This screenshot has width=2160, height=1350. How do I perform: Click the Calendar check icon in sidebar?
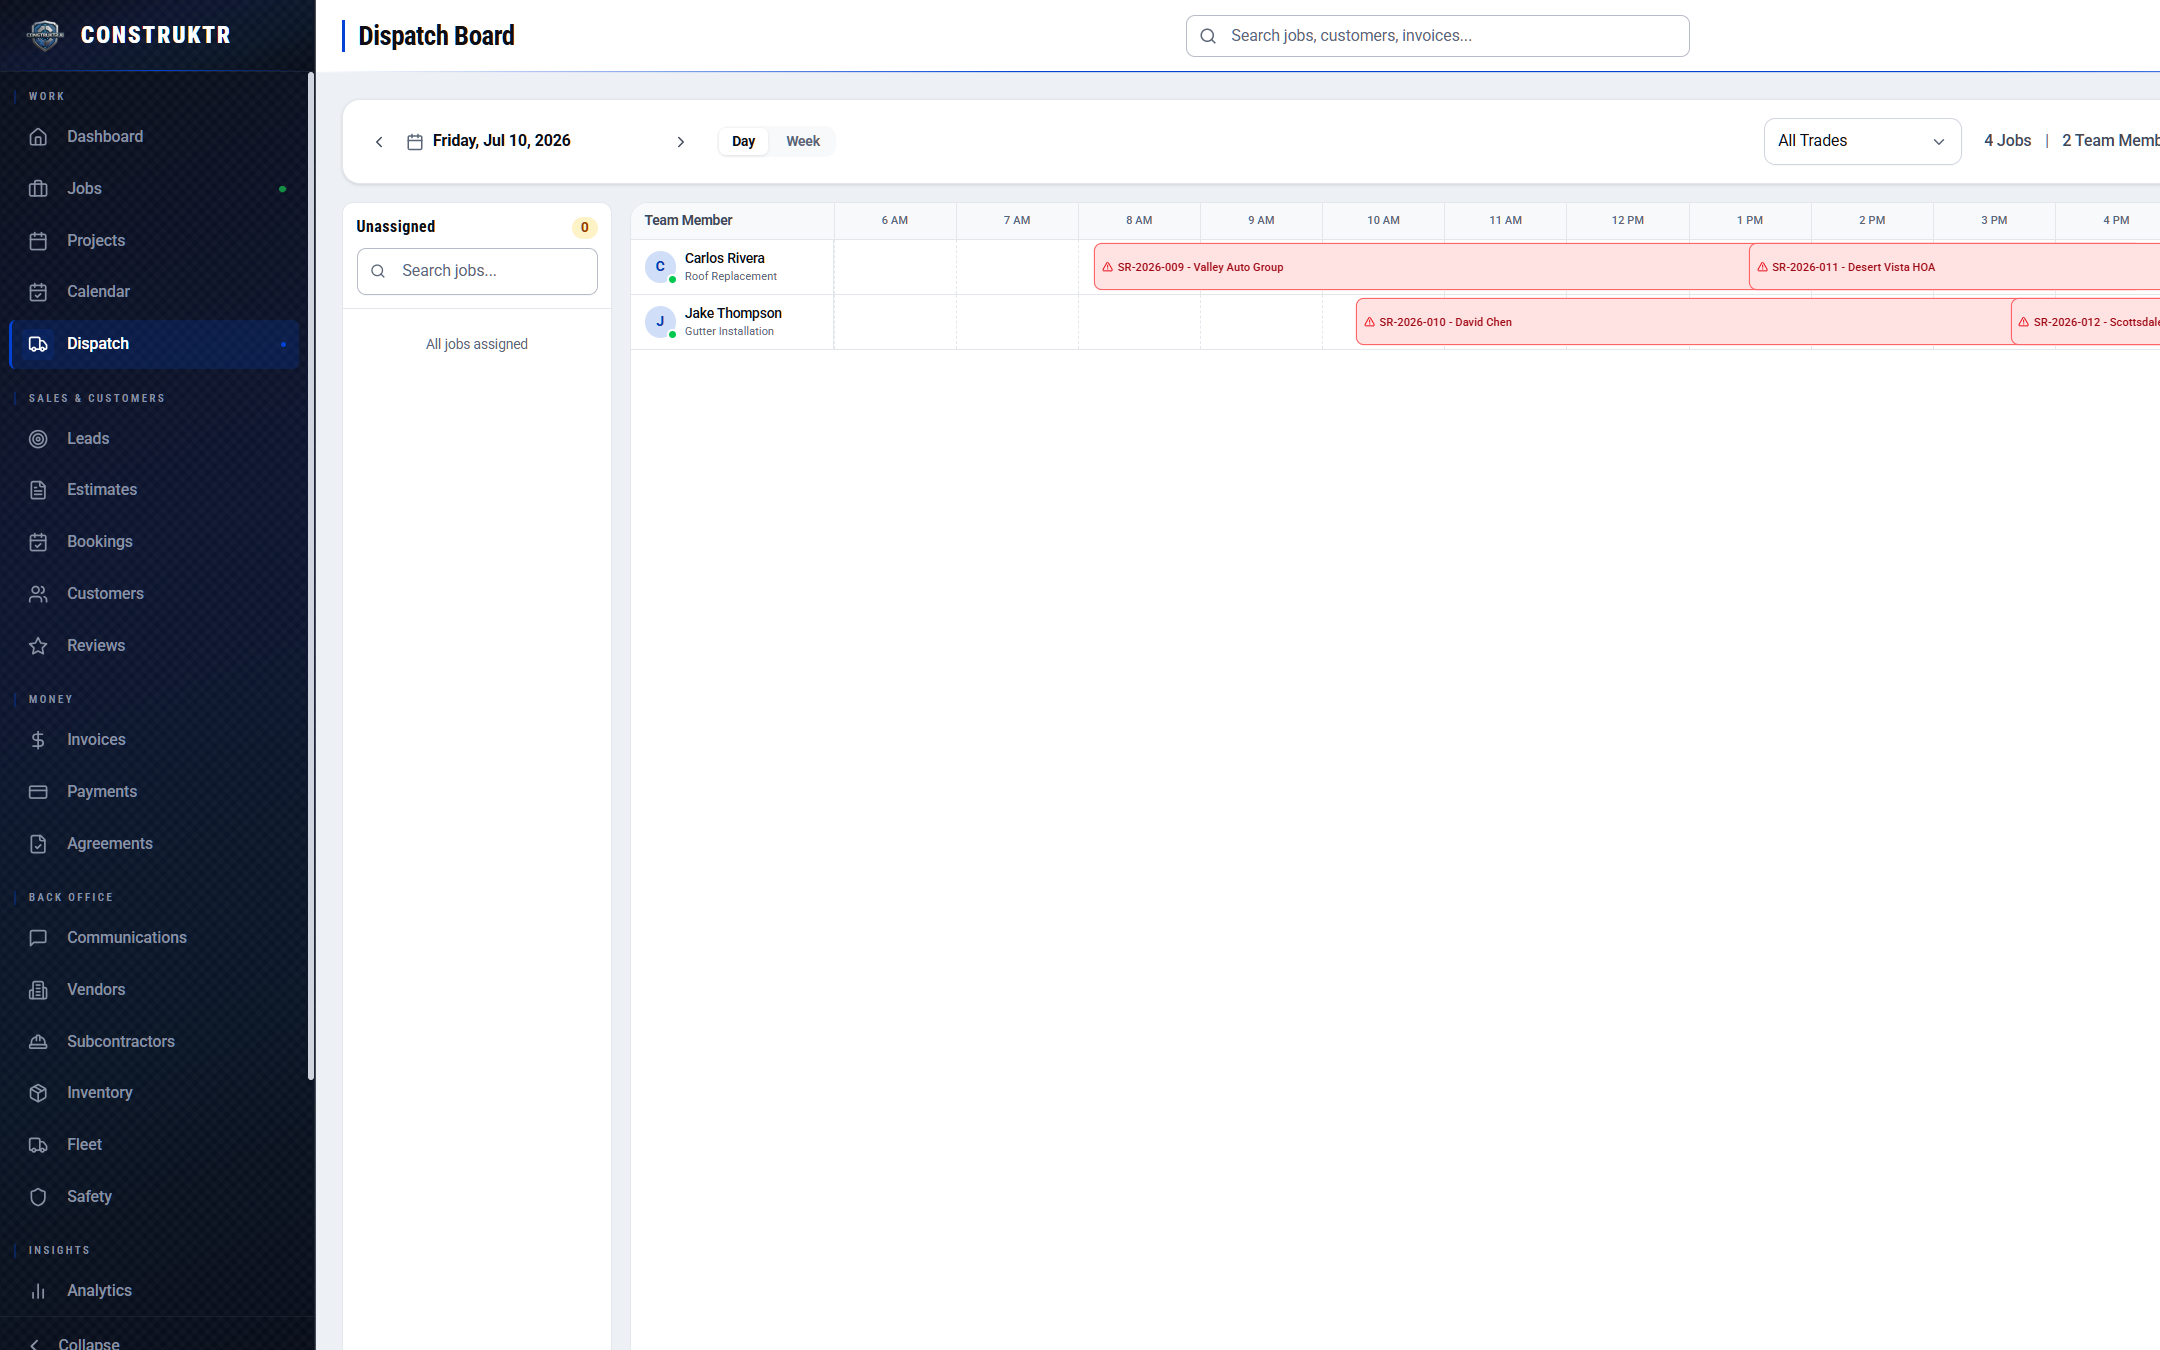click(38, 292)
